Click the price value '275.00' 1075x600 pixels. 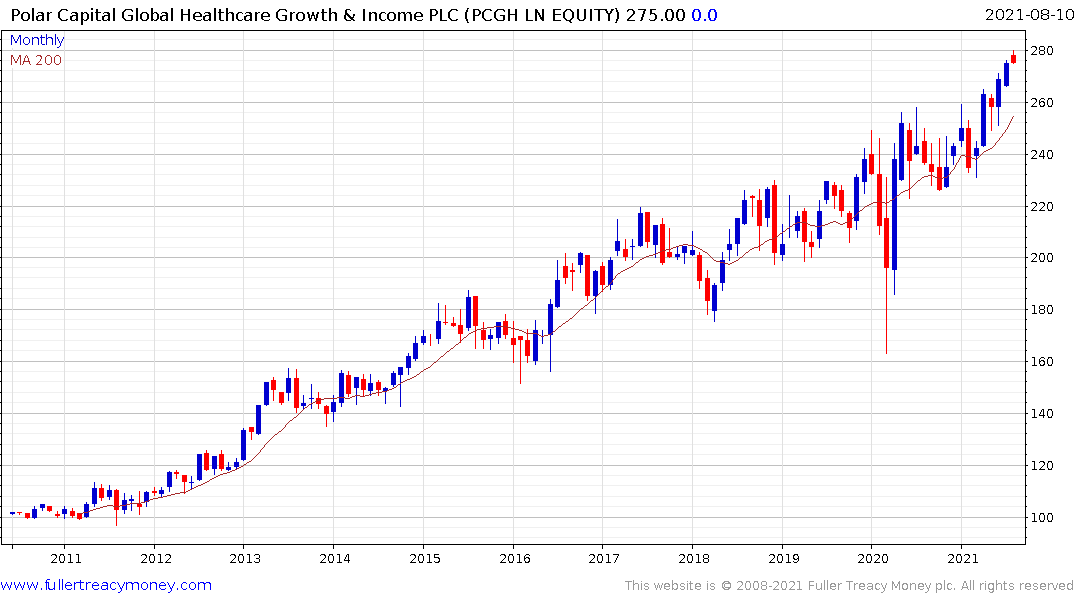tap(655, 15)
